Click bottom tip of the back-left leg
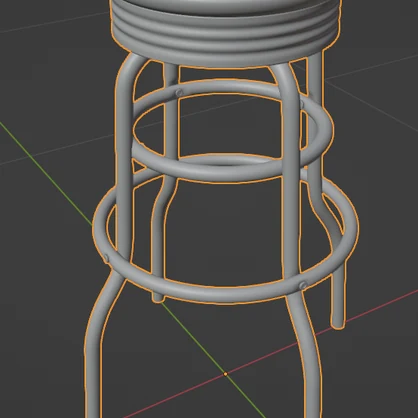The height and width of the screenshot is (418, 418). [x=158, y=298]
